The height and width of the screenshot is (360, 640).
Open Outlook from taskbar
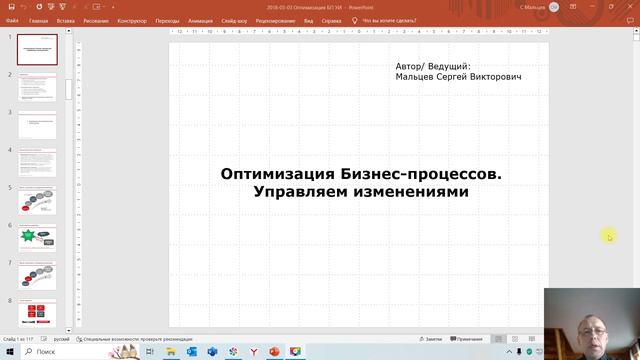click(x=192, y=351)
